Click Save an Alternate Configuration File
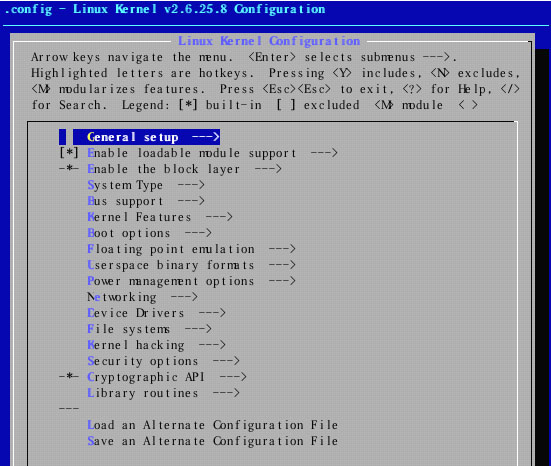The image size is (551, 466). click(x=213, y=441)
